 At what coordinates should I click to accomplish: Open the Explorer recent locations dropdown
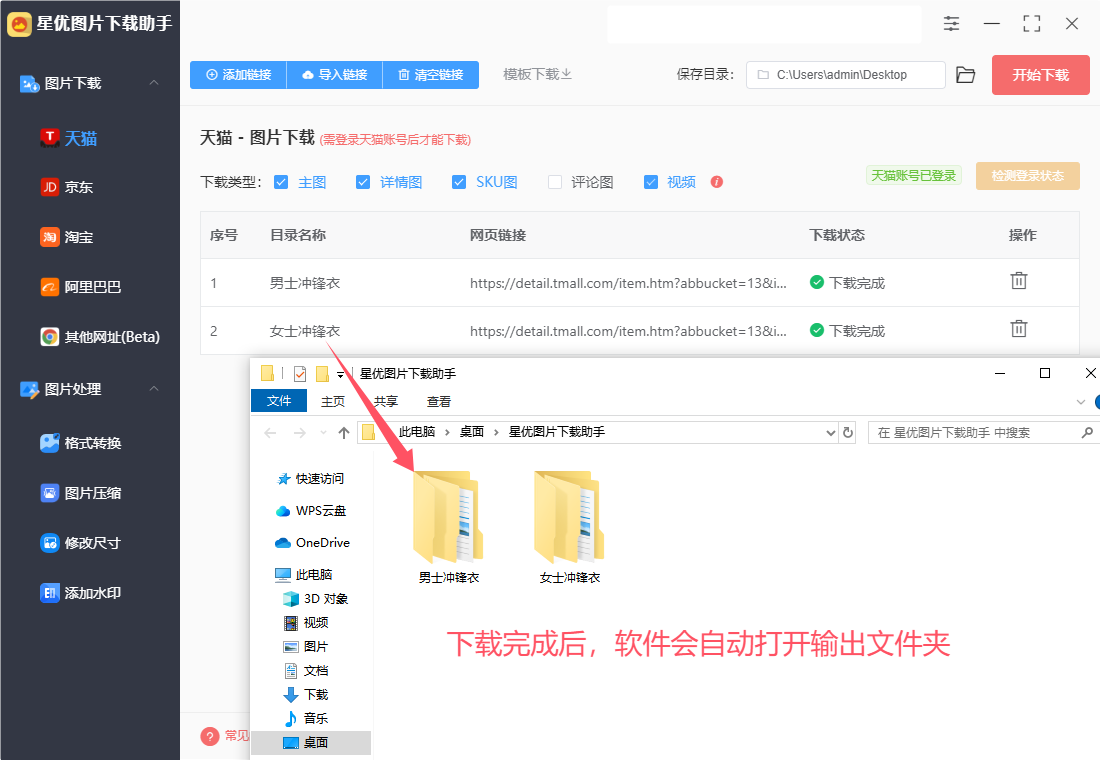point(323,432)
